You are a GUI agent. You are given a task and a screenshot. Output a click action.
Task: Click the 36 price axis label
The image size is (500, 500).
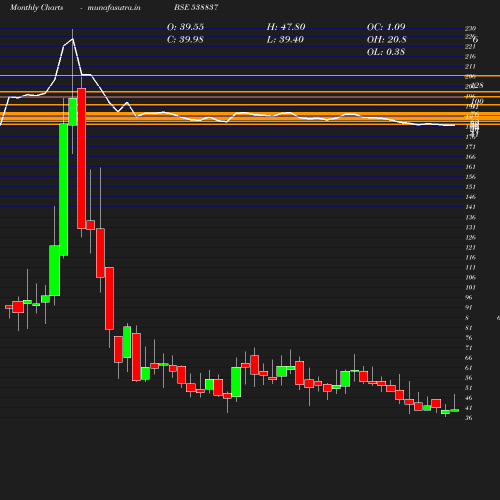point(469,418)
